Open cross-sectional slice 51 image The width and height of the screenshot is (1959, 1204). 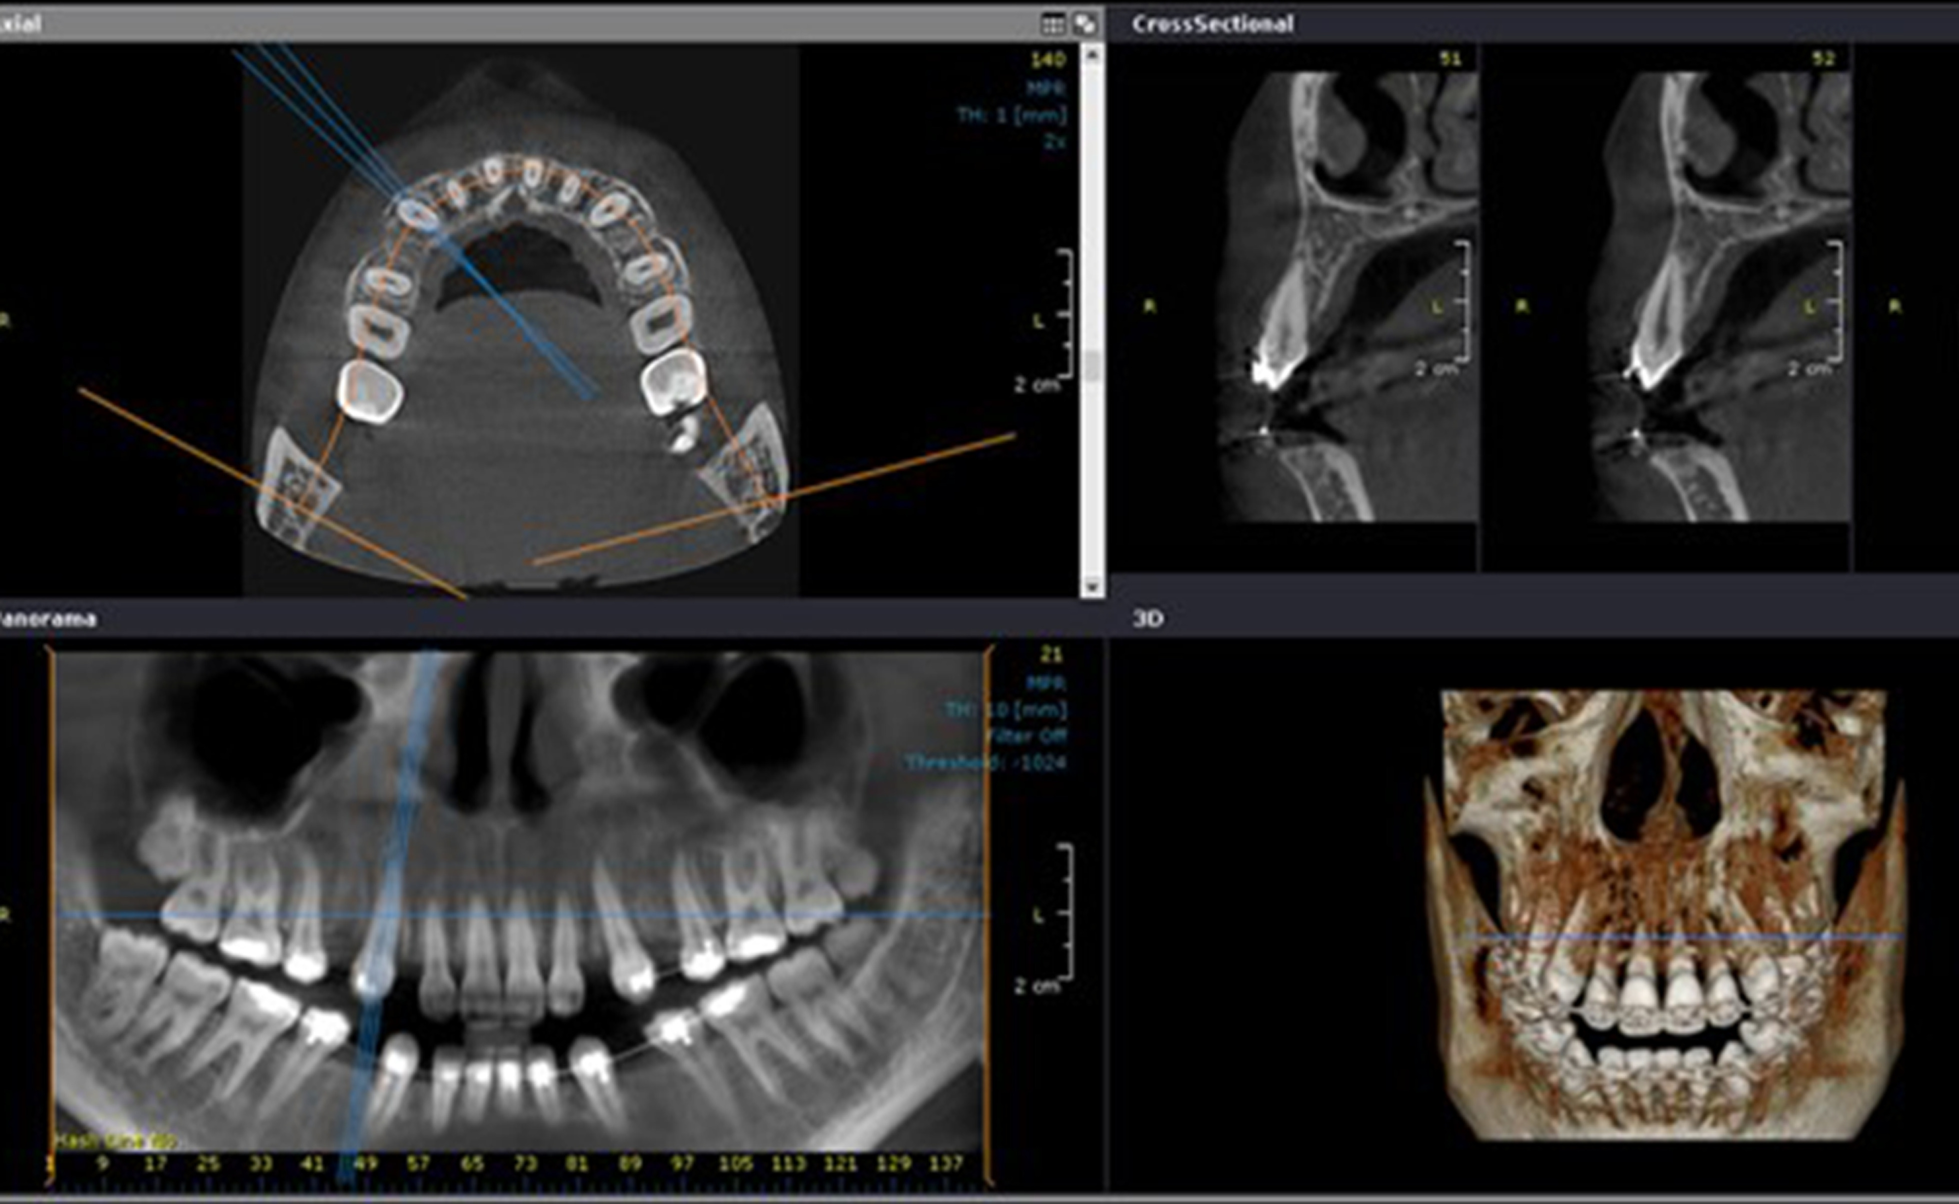point(1348,296)
